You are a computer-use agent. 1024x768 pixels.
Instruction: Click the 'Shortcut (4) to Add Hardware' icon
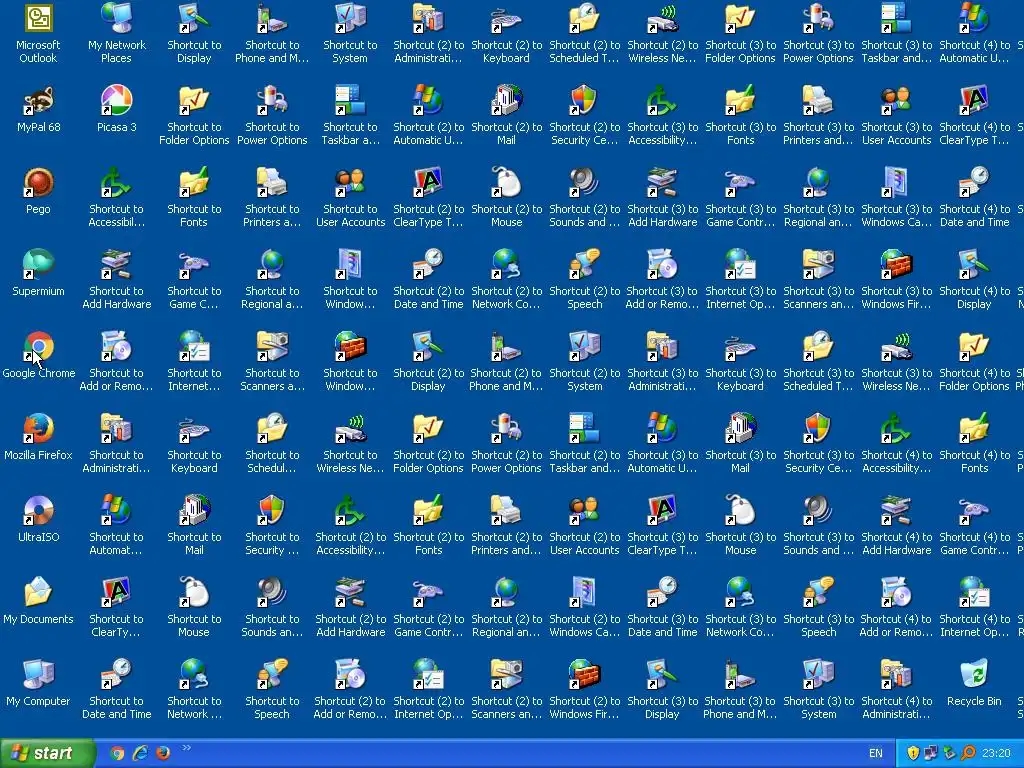coord(896,511)
